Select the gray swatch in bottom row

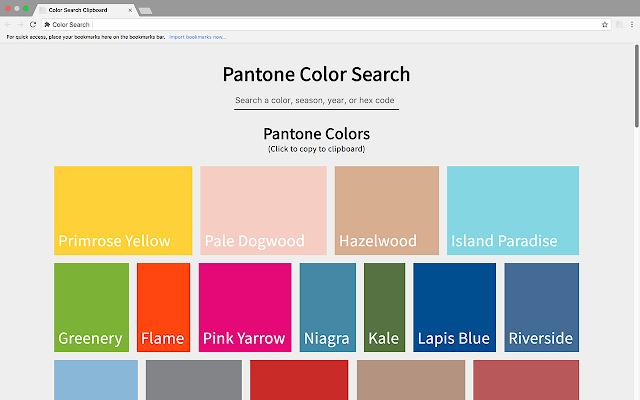click(194, 380)
